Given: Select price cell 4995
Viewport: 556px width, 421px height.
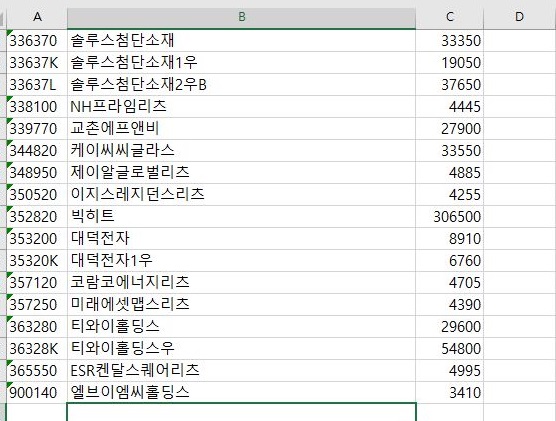Looking at the screenshot, I should coord(450,371).
